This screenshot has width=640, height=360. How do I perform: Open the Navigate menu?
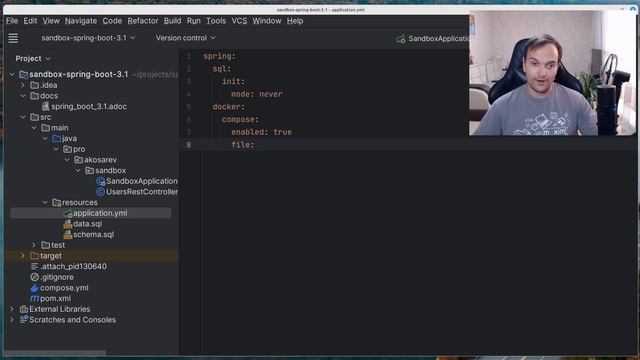click(81, 21)
